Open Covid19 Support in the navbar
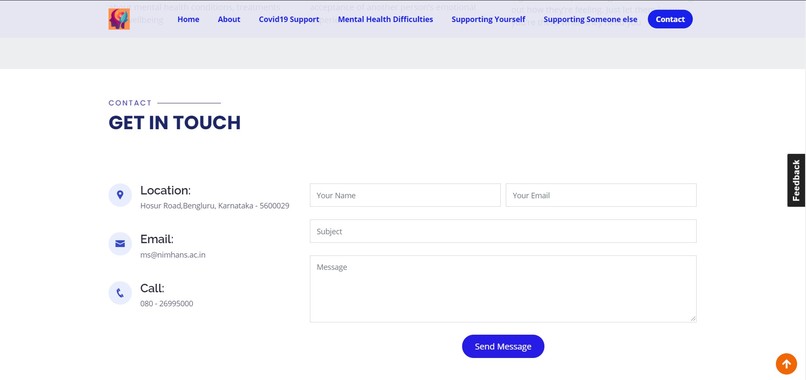806x380 pixels. [x=289, y=20]
